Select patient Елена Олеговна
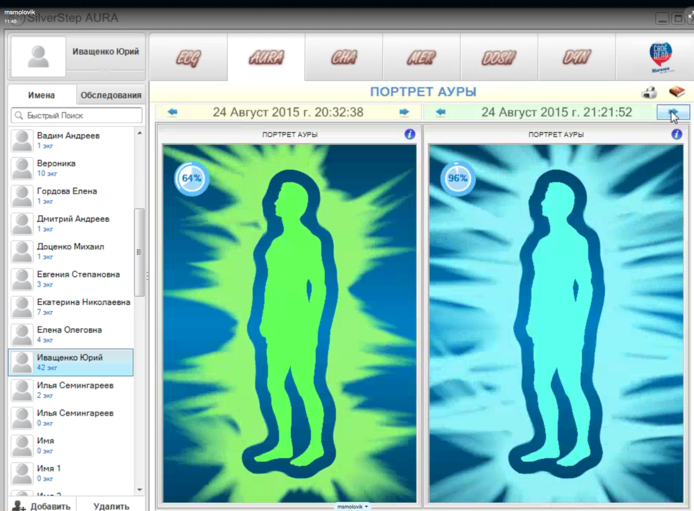 click(71, 334)
